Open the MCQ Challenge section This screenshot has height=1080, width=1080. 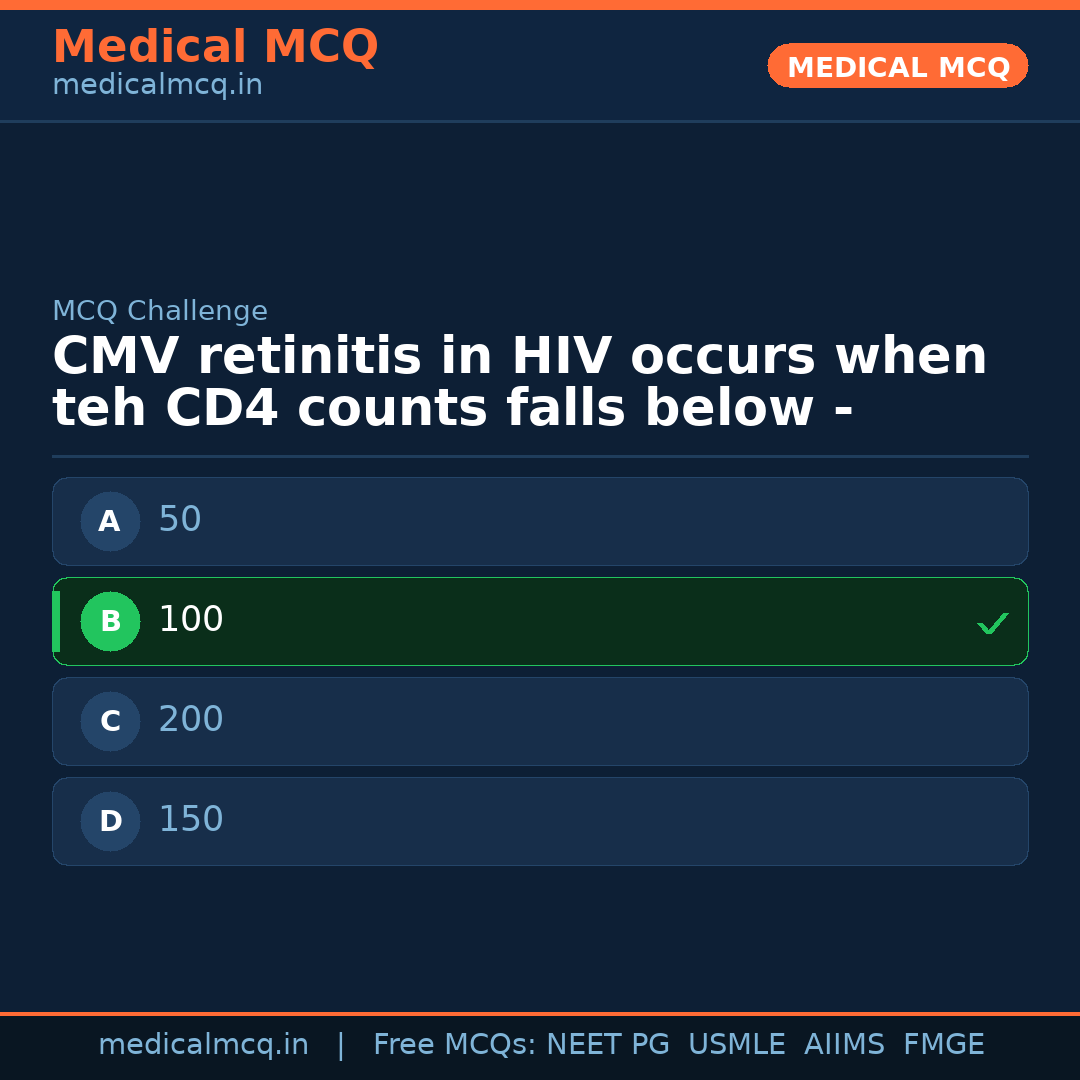160,311
